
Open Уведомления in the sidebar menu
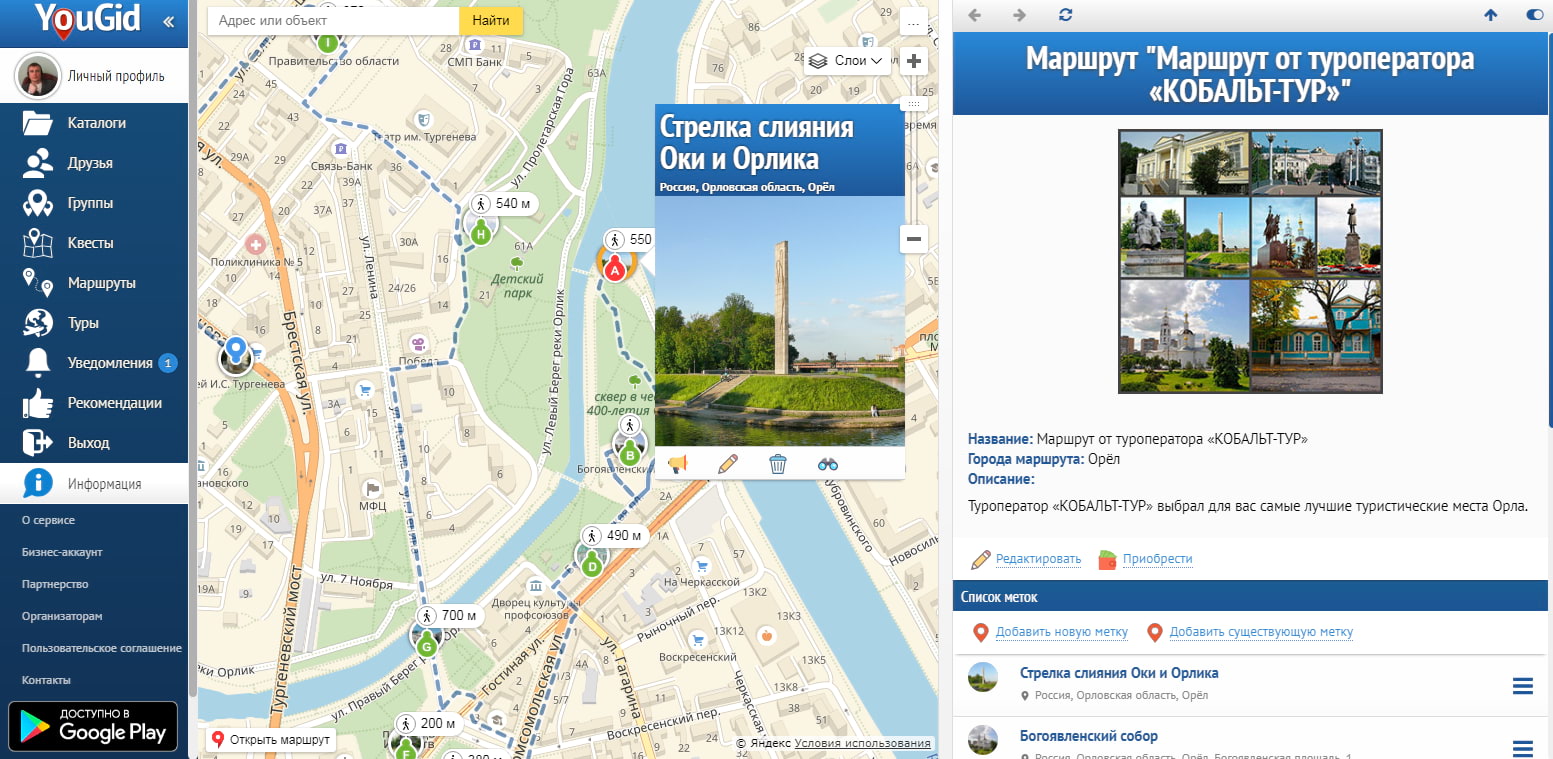tap(110, 363)
